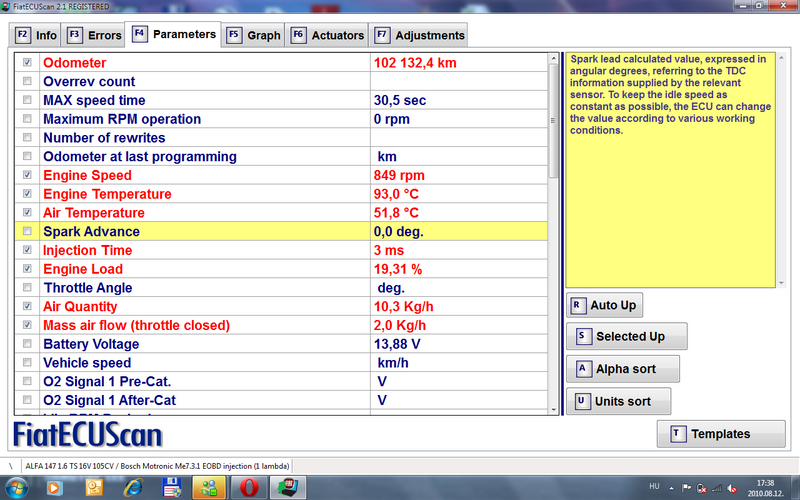Select the Engine Temperature row
This screenshot has width=800, height=500.
tap(200, 194)
